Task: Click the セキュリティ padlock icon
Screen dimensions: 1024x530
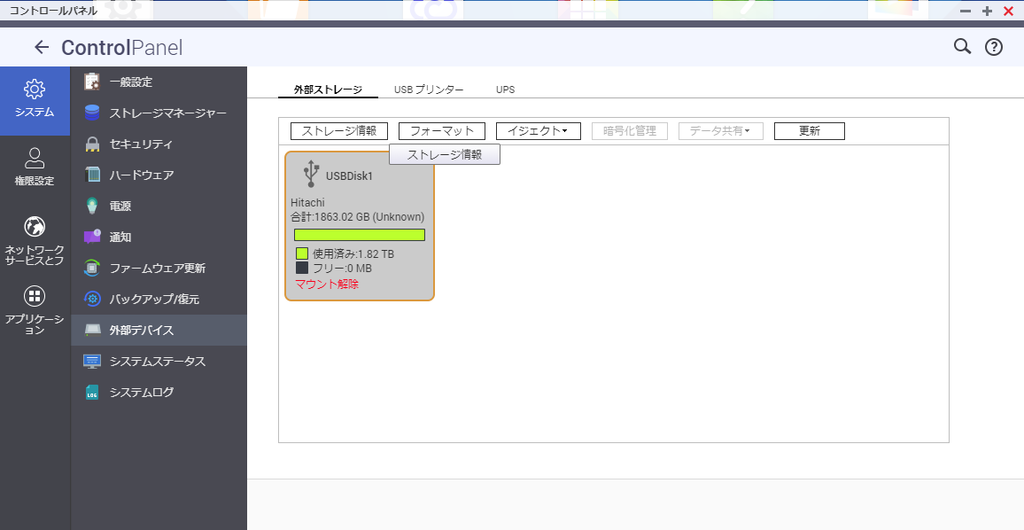Action: point(92,144)
